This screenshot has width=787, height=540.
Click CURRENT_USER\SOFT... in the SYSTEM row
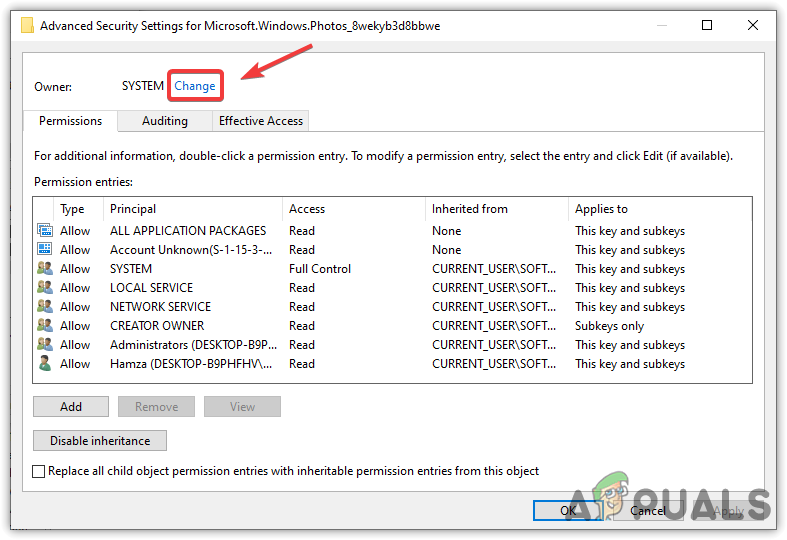(x=494, y=269)
